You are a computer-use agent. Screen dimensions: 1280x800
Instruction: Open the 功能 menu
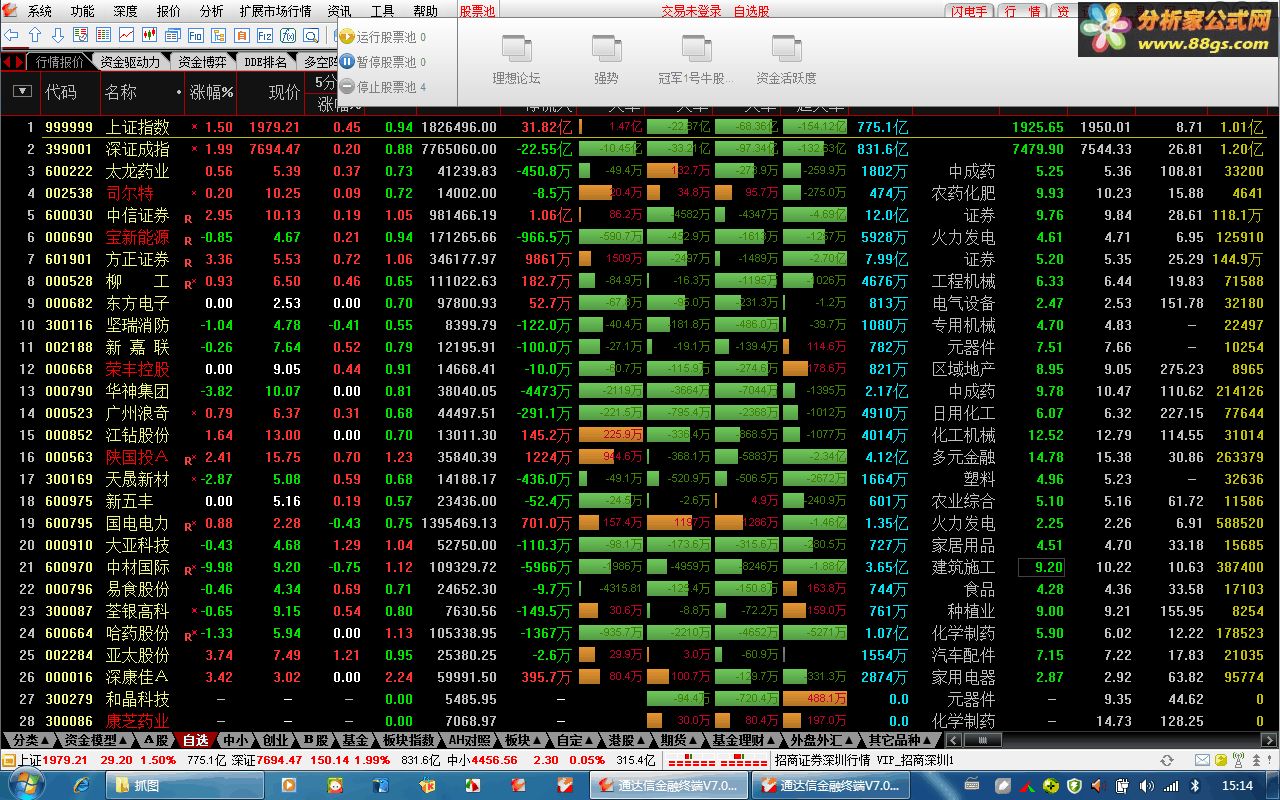(83, 11)
